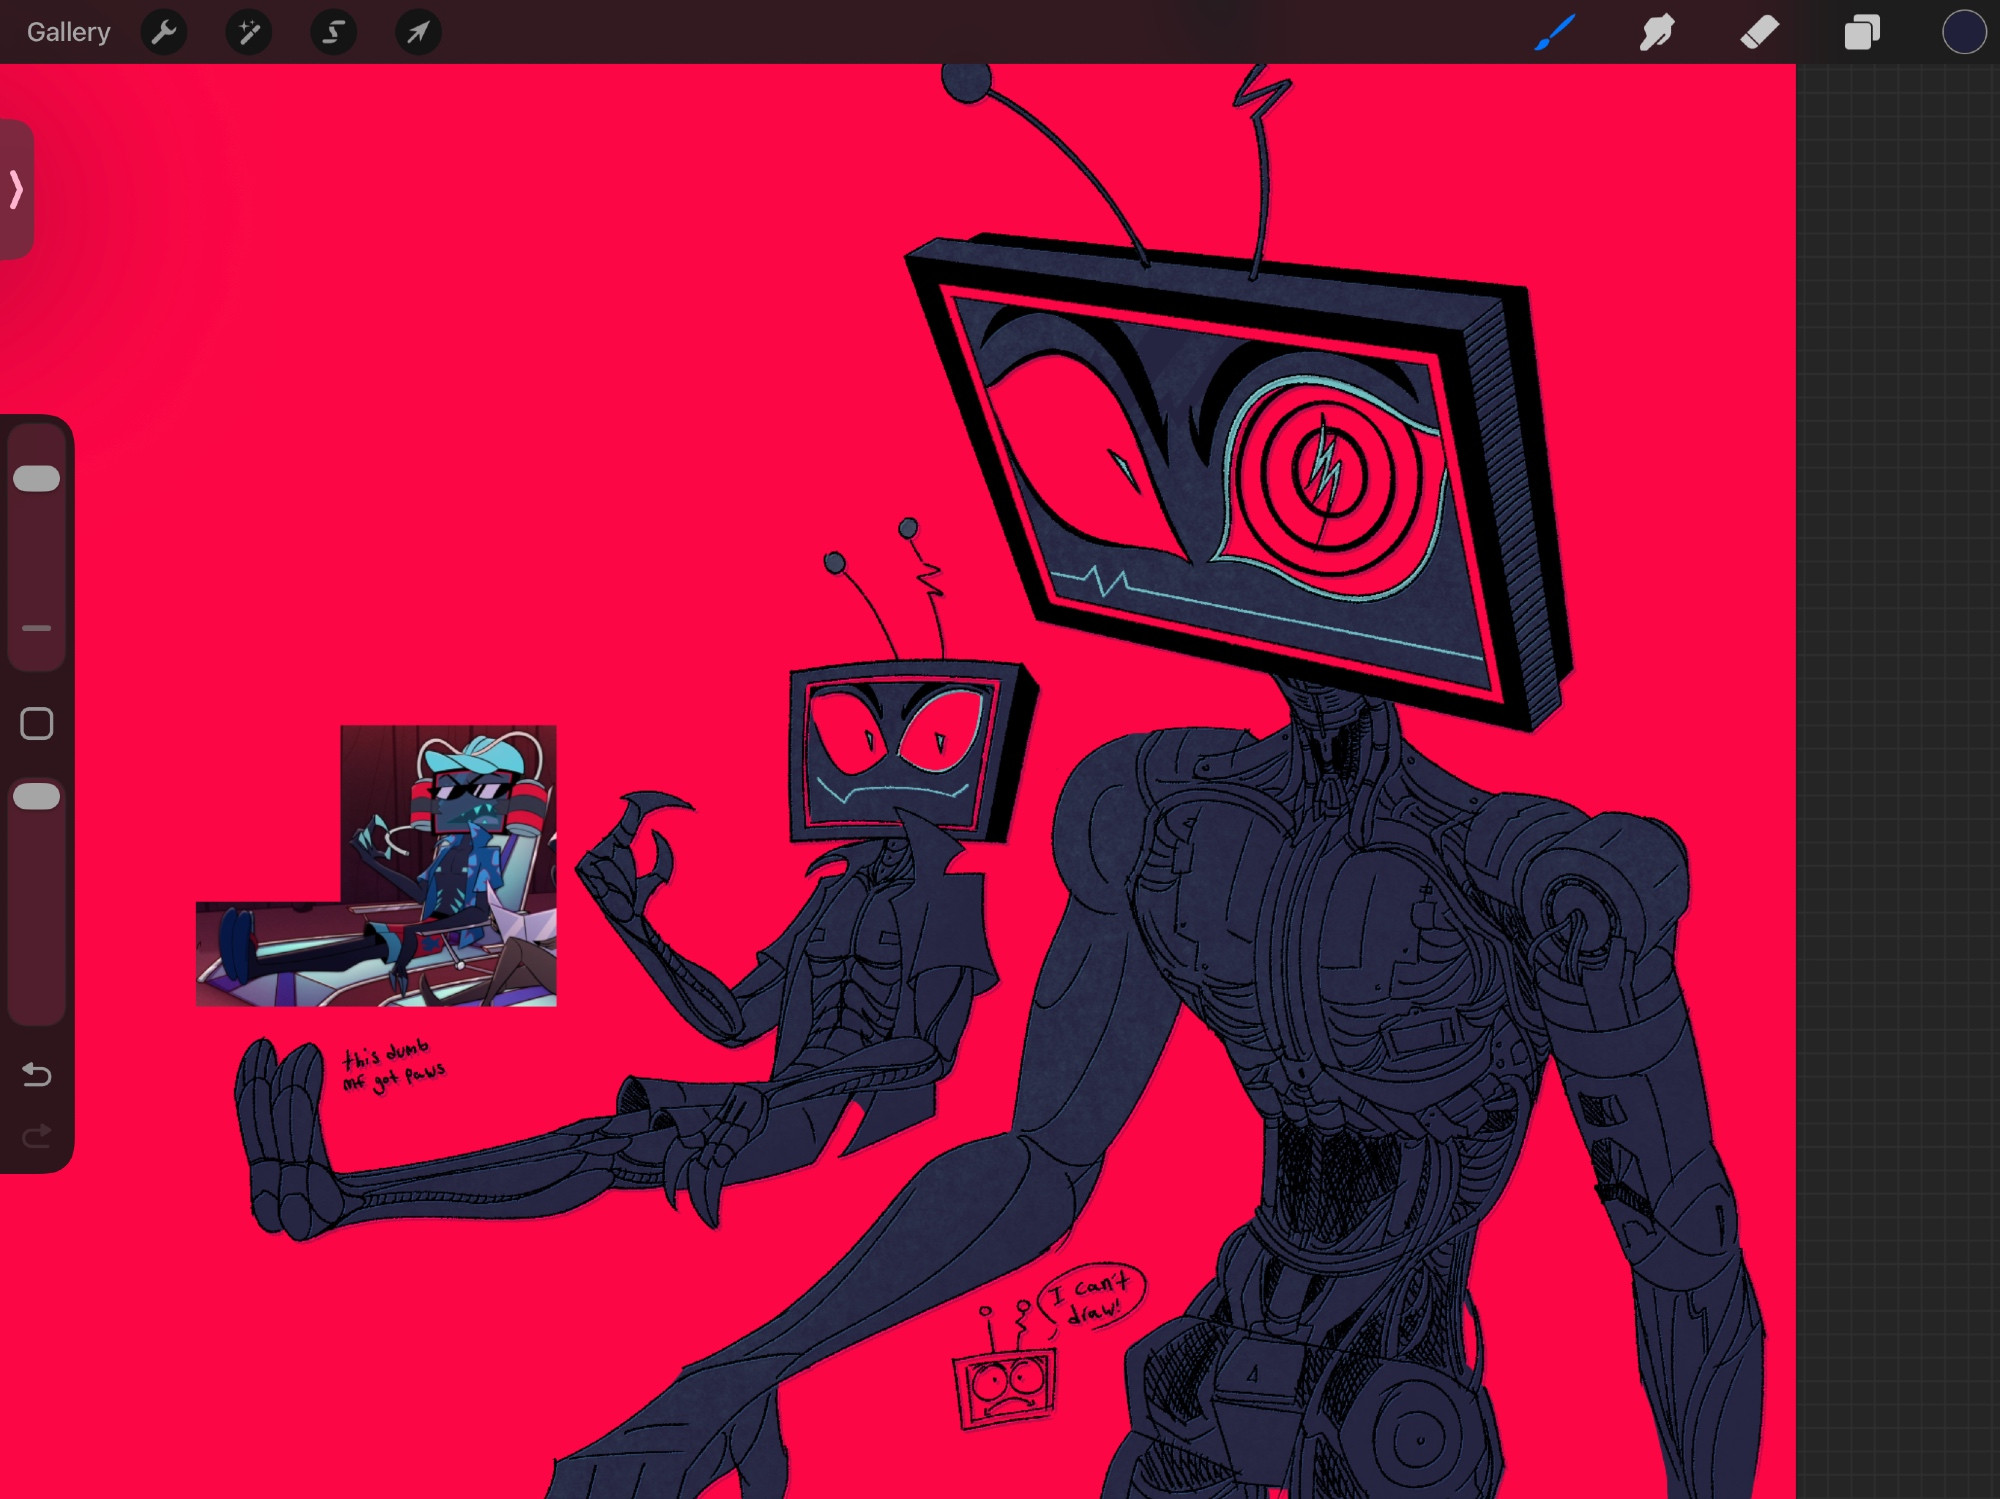Click the brush size slider handle
The image size is (2000, 1499).
37,479
